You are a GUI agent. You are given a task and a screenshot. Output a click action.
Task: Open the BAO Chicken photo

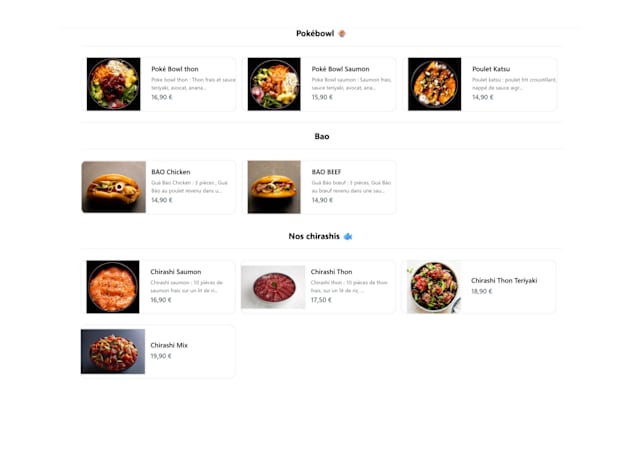point(113,187)
